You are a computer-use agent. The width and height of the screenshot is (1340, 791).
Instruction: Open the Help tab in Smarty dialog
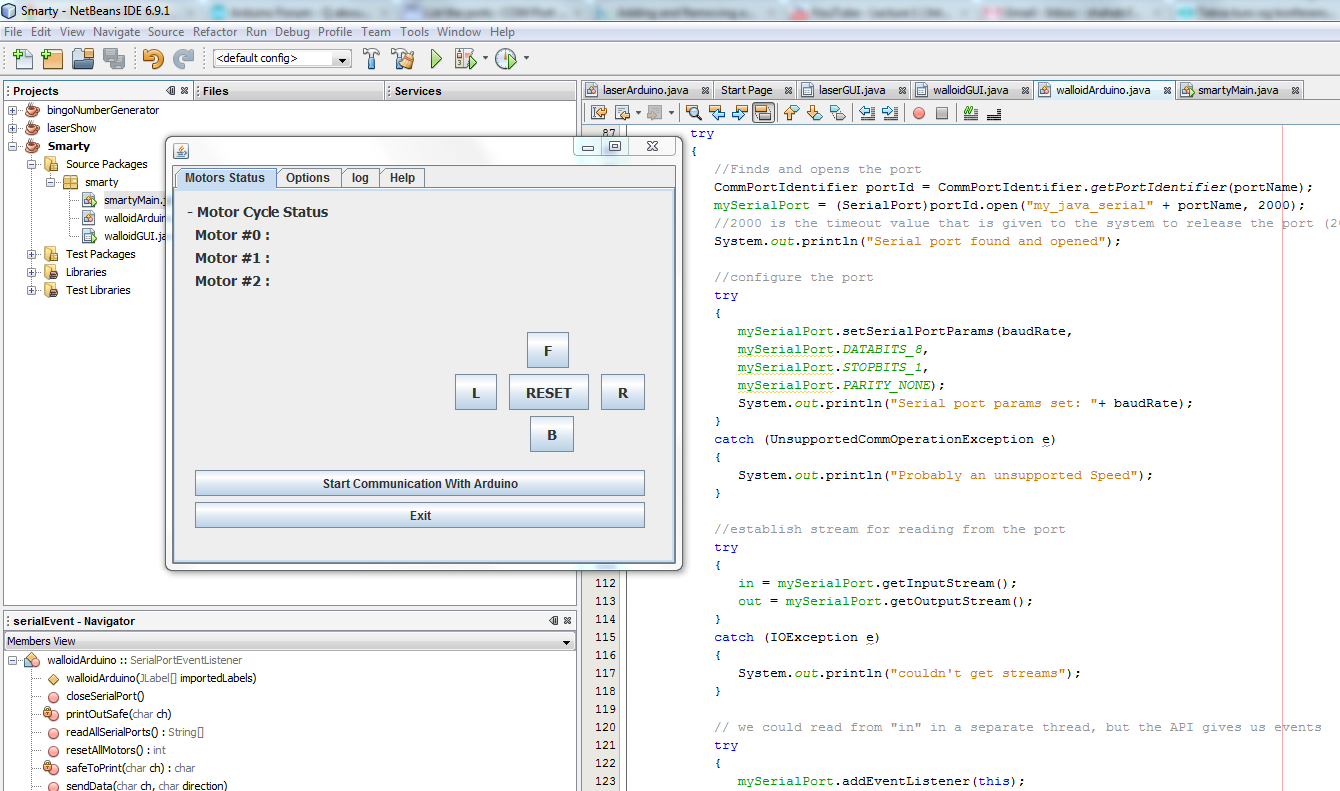click(x=402, y=178)
